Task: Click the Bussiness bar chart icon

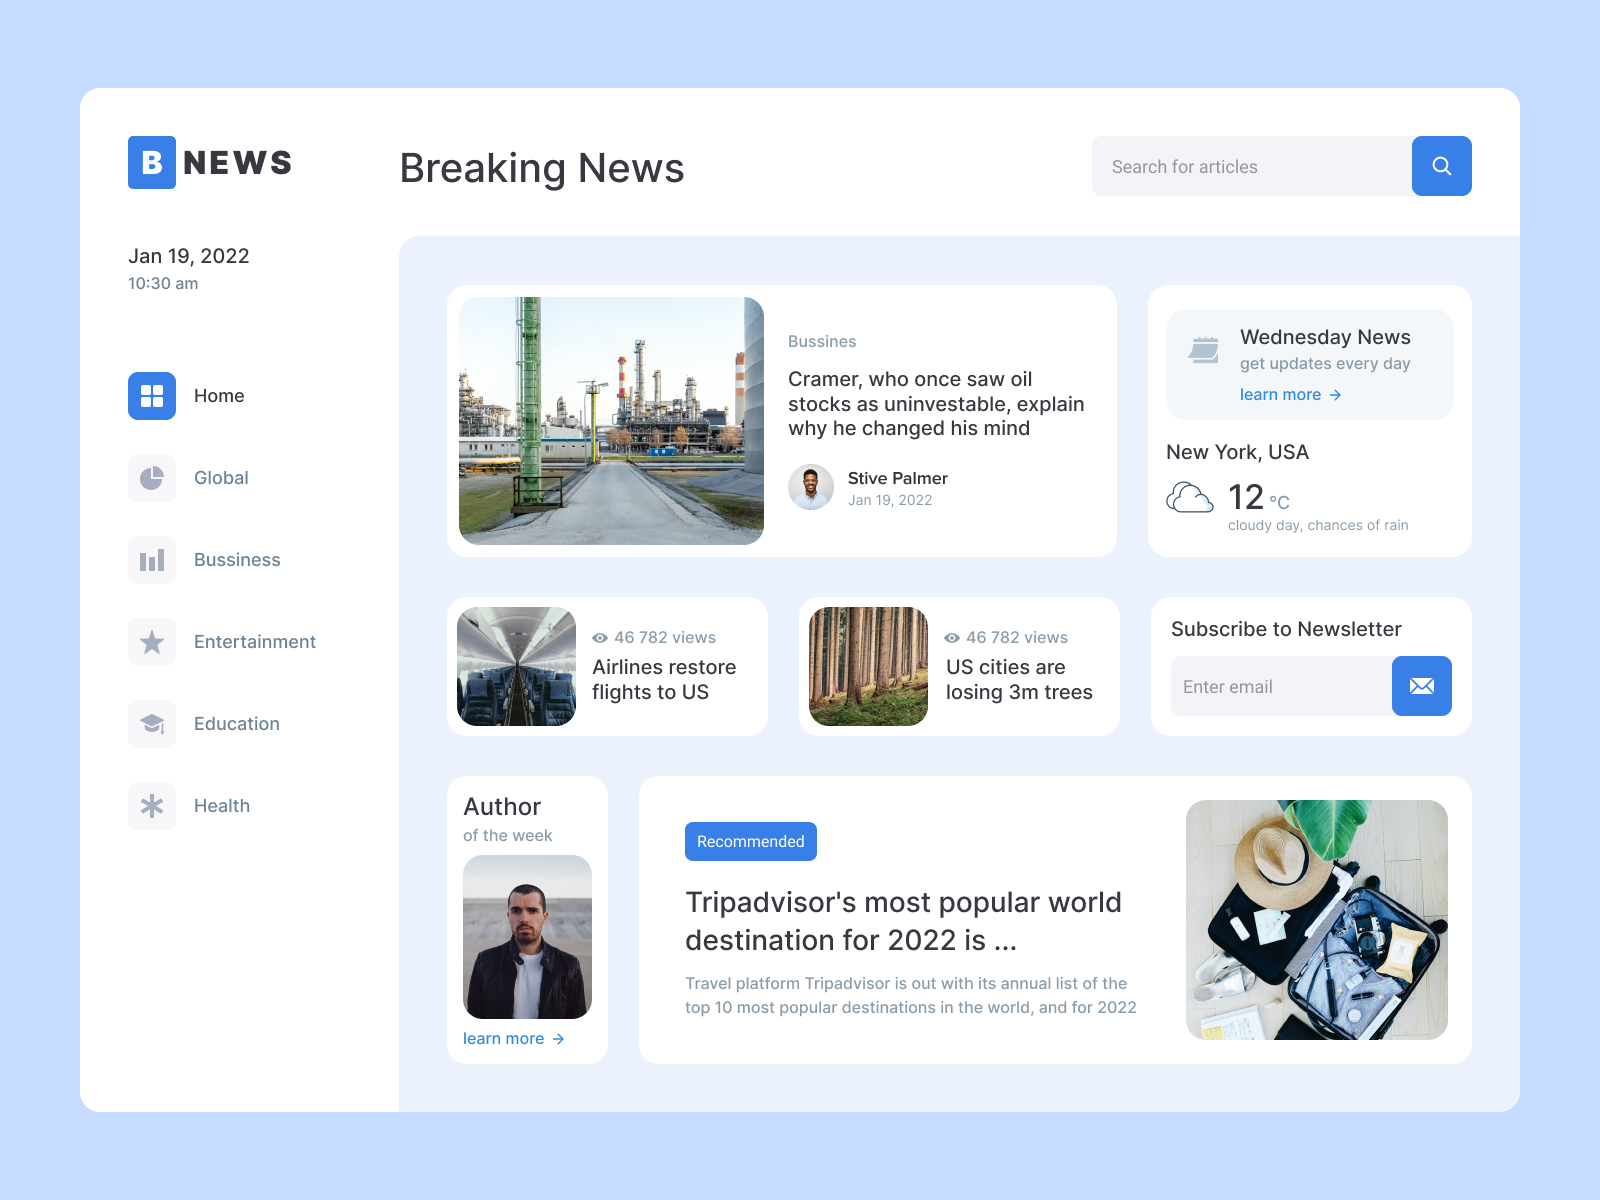Action: (152, 560)
